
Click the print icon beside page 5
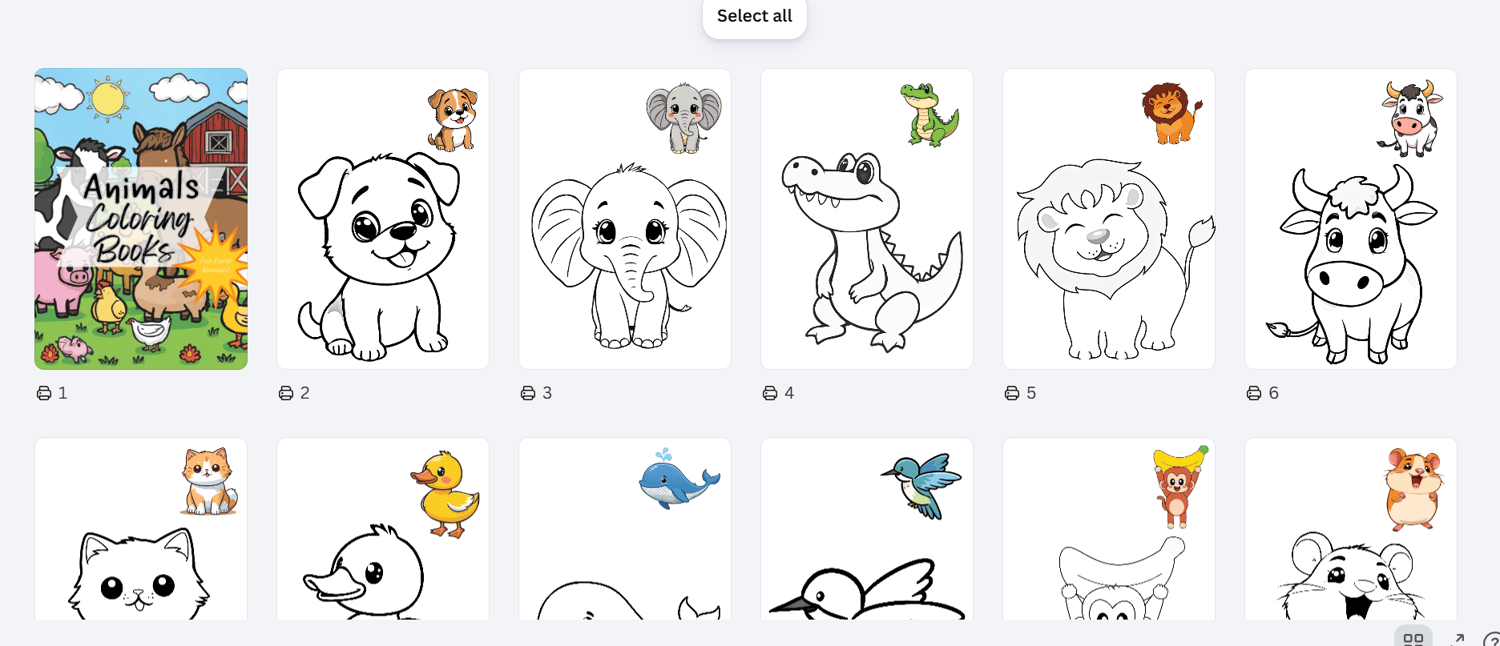[x=1012, y=393]
